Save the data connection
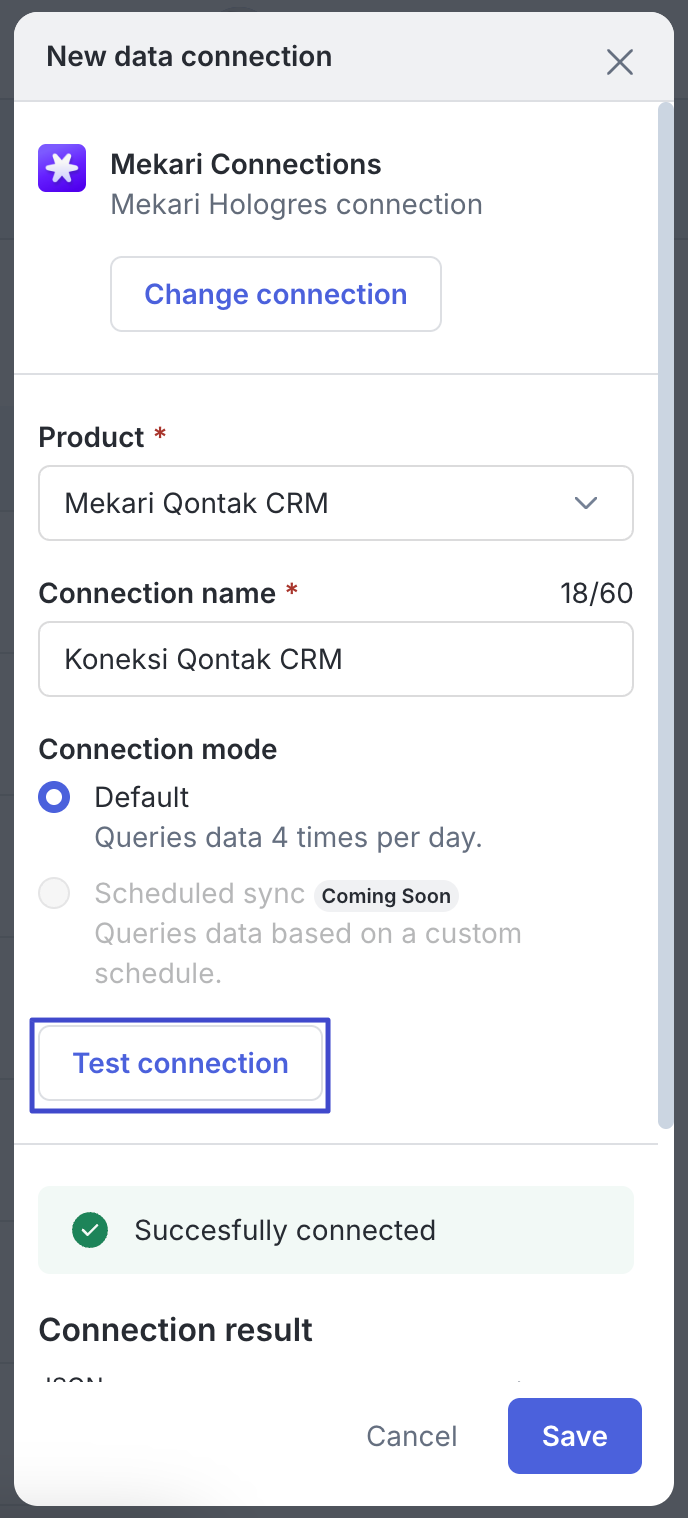The width and height of the screenshot is (688, 1518). tap(574, 1436)
